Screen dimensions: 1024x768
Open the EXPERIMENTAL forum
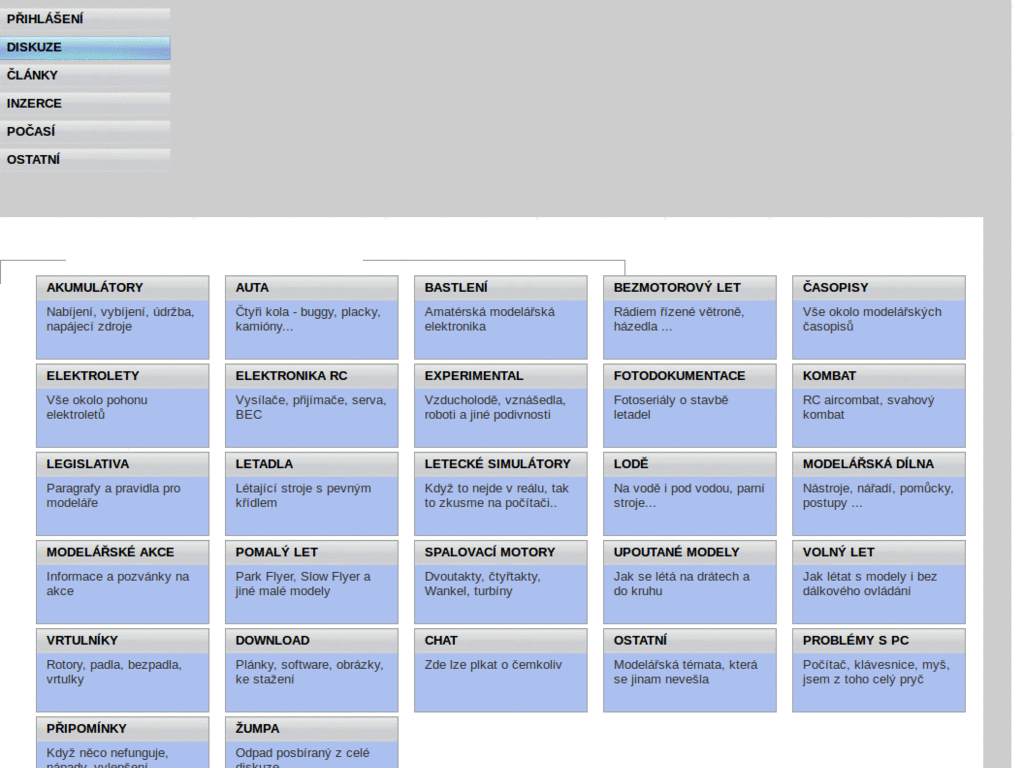tap(473, 376)
